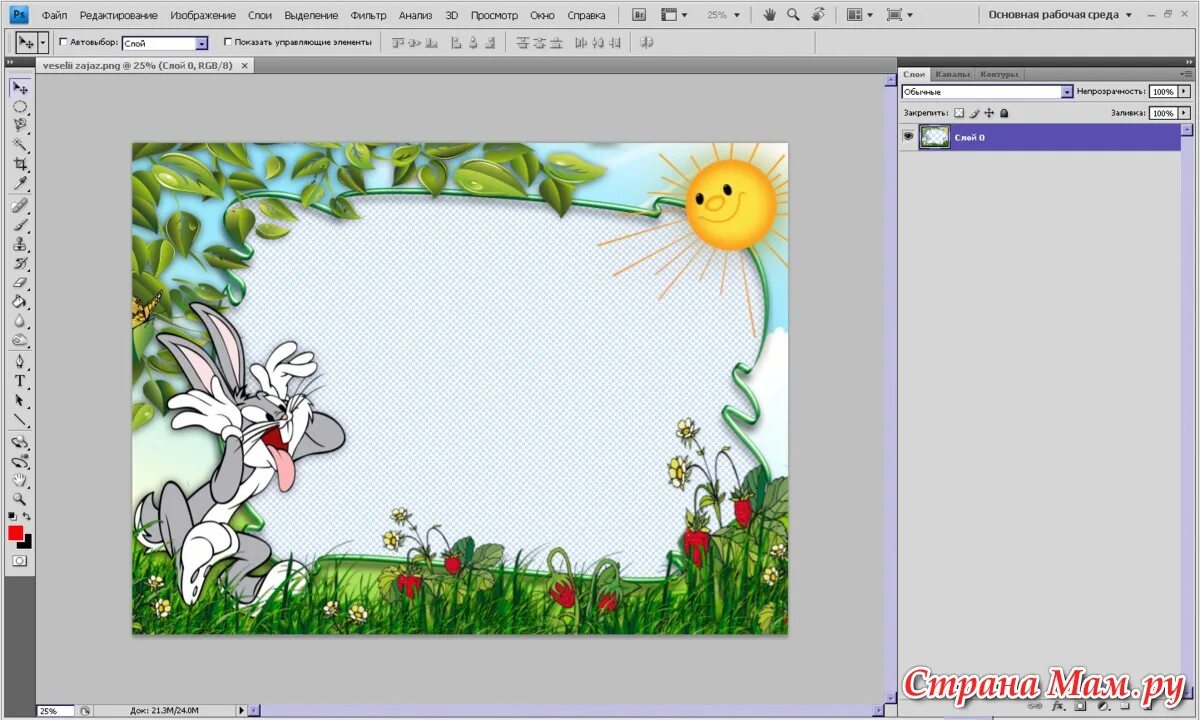The height and width of the screenshot is (720, 1200).
Task: Open the Непрозрачность slider arrow
Action: pos(1185,91)
